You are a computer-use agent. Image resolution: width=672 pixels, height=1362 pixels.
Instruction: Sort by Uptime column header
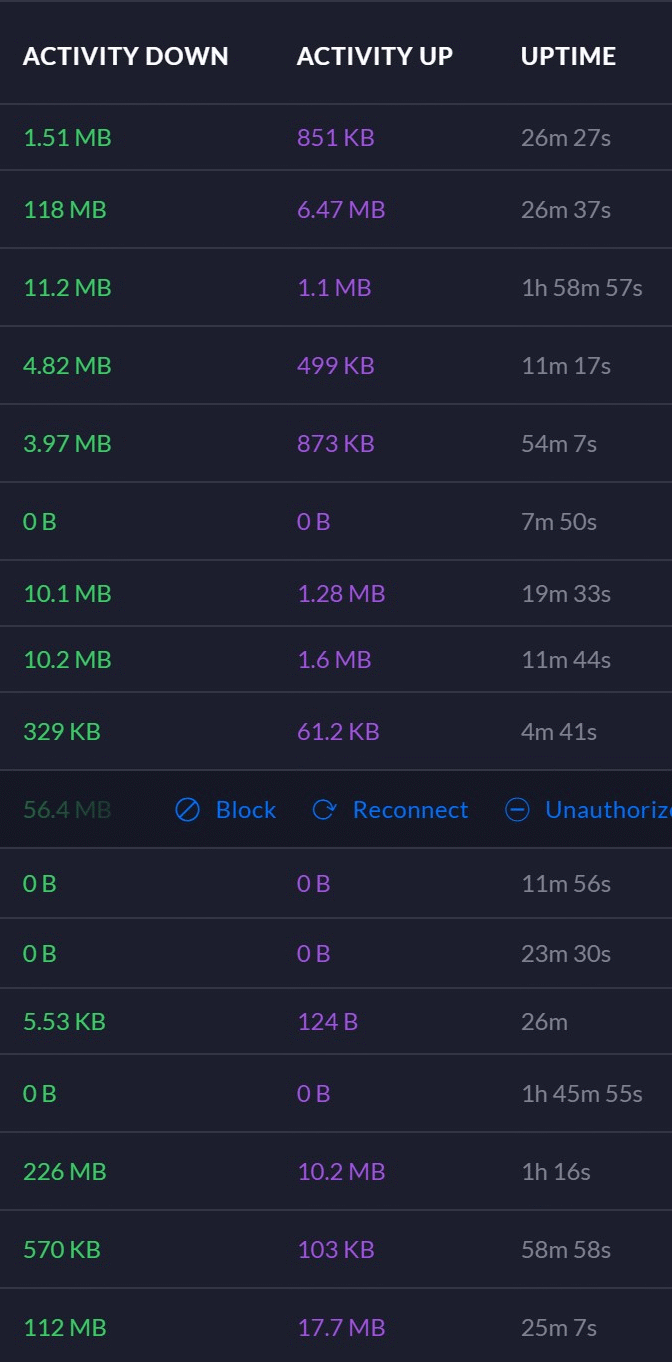(568, 57)
